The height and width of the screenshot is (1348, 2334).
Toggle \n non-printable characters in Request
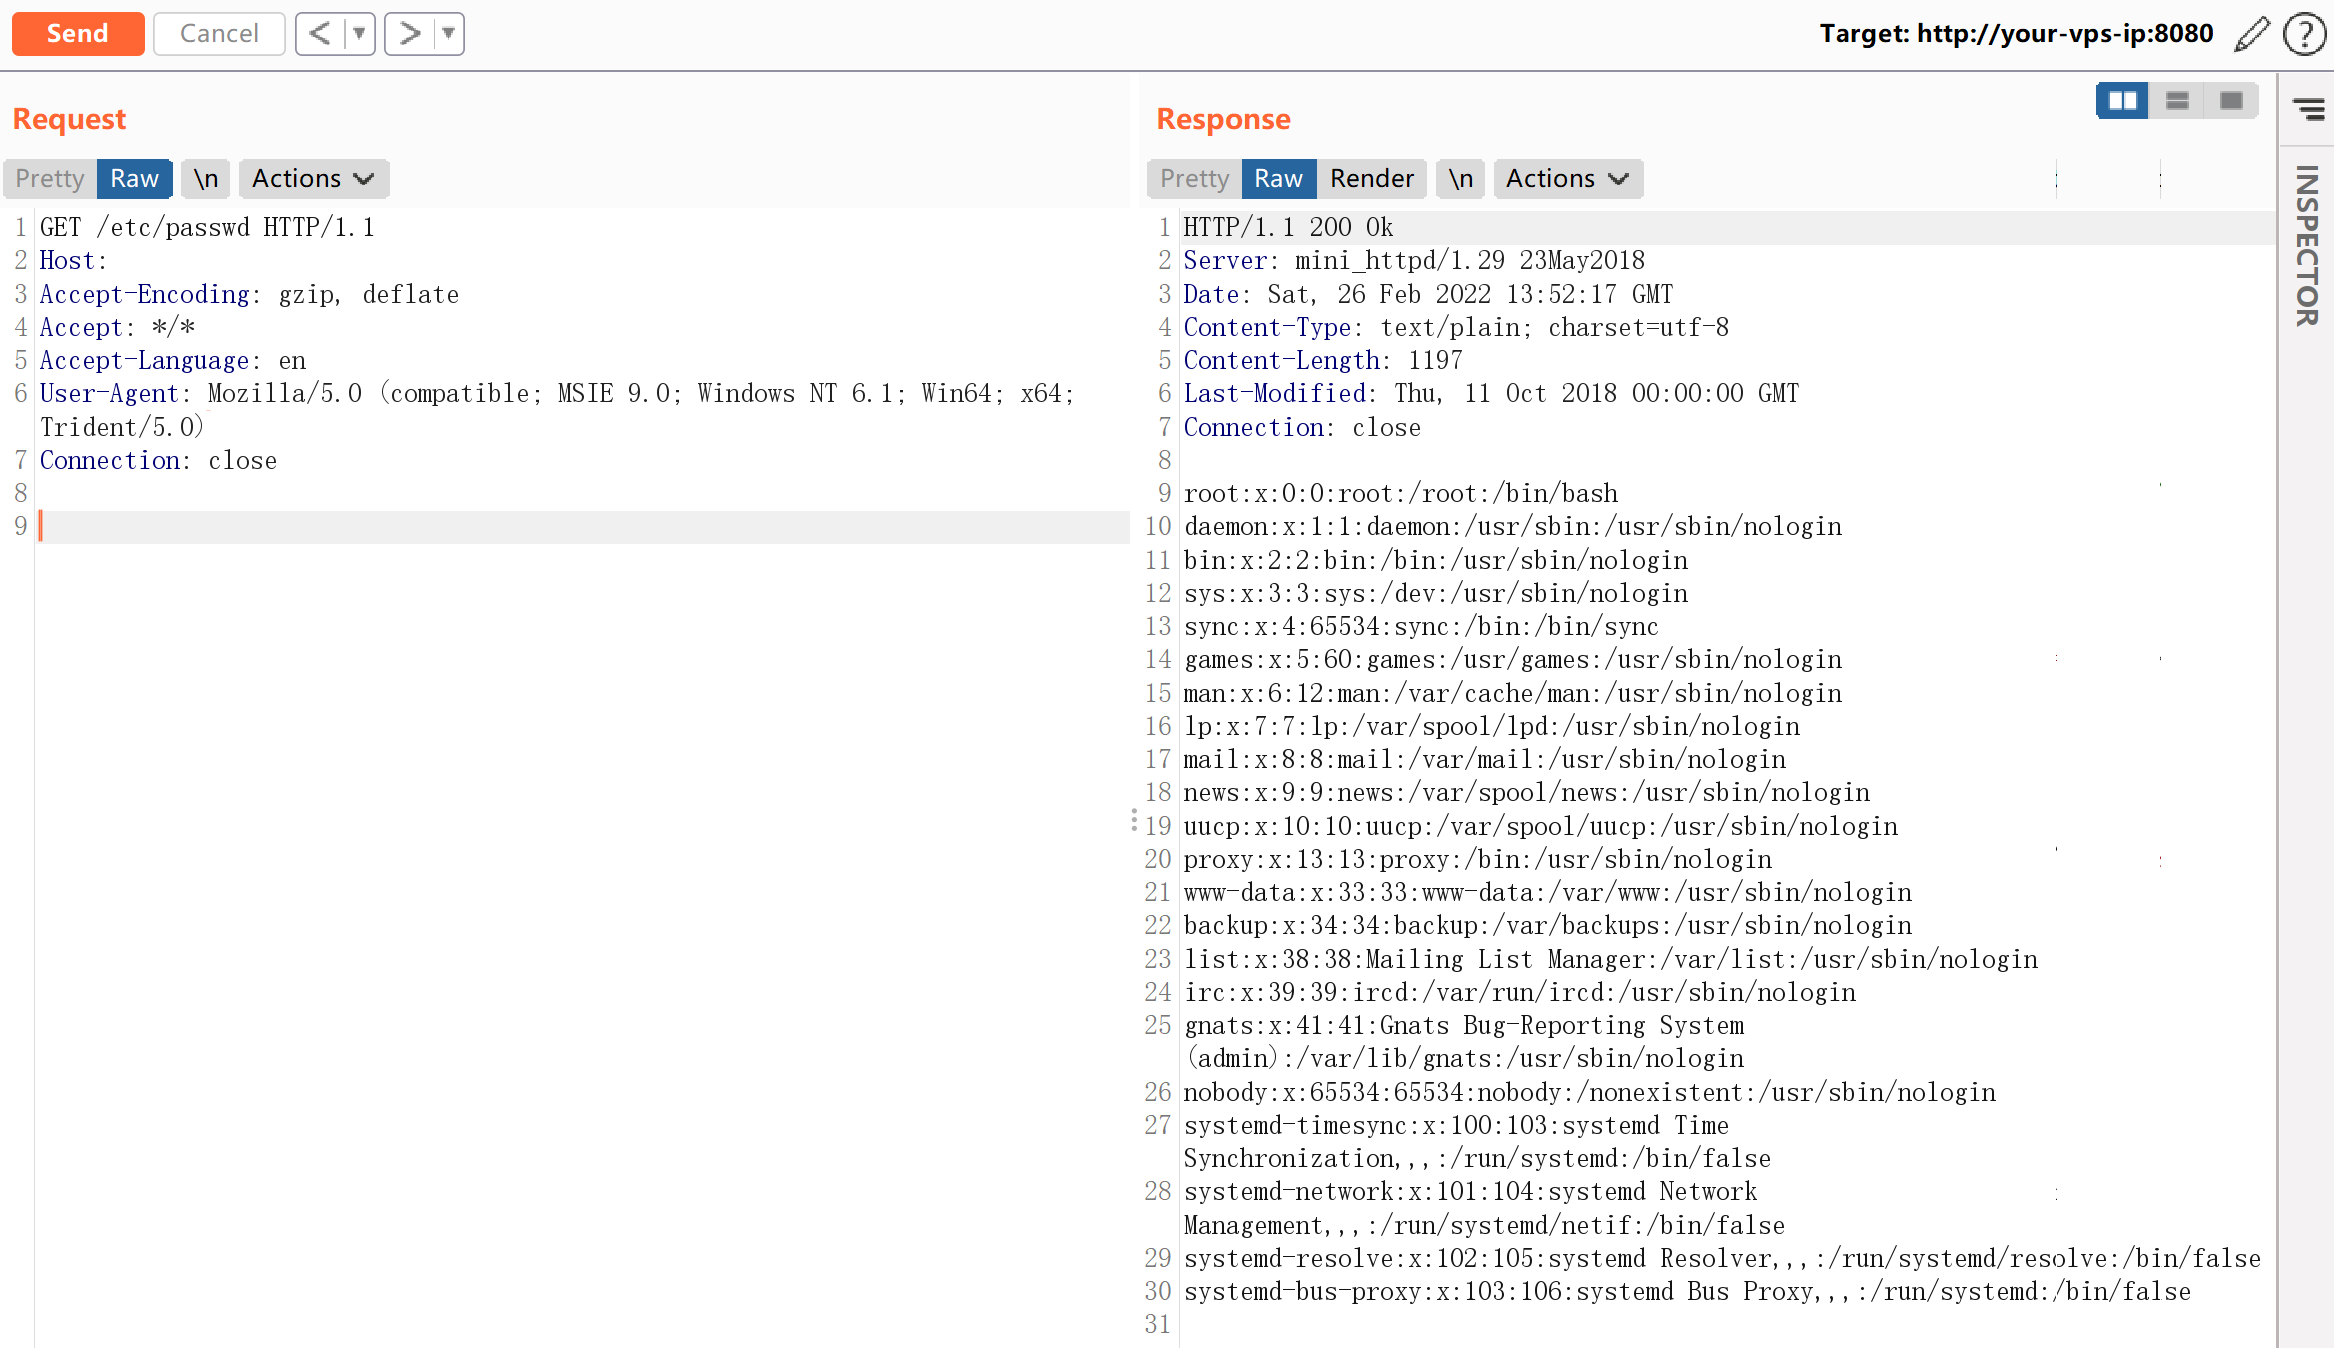click(206, 178)
